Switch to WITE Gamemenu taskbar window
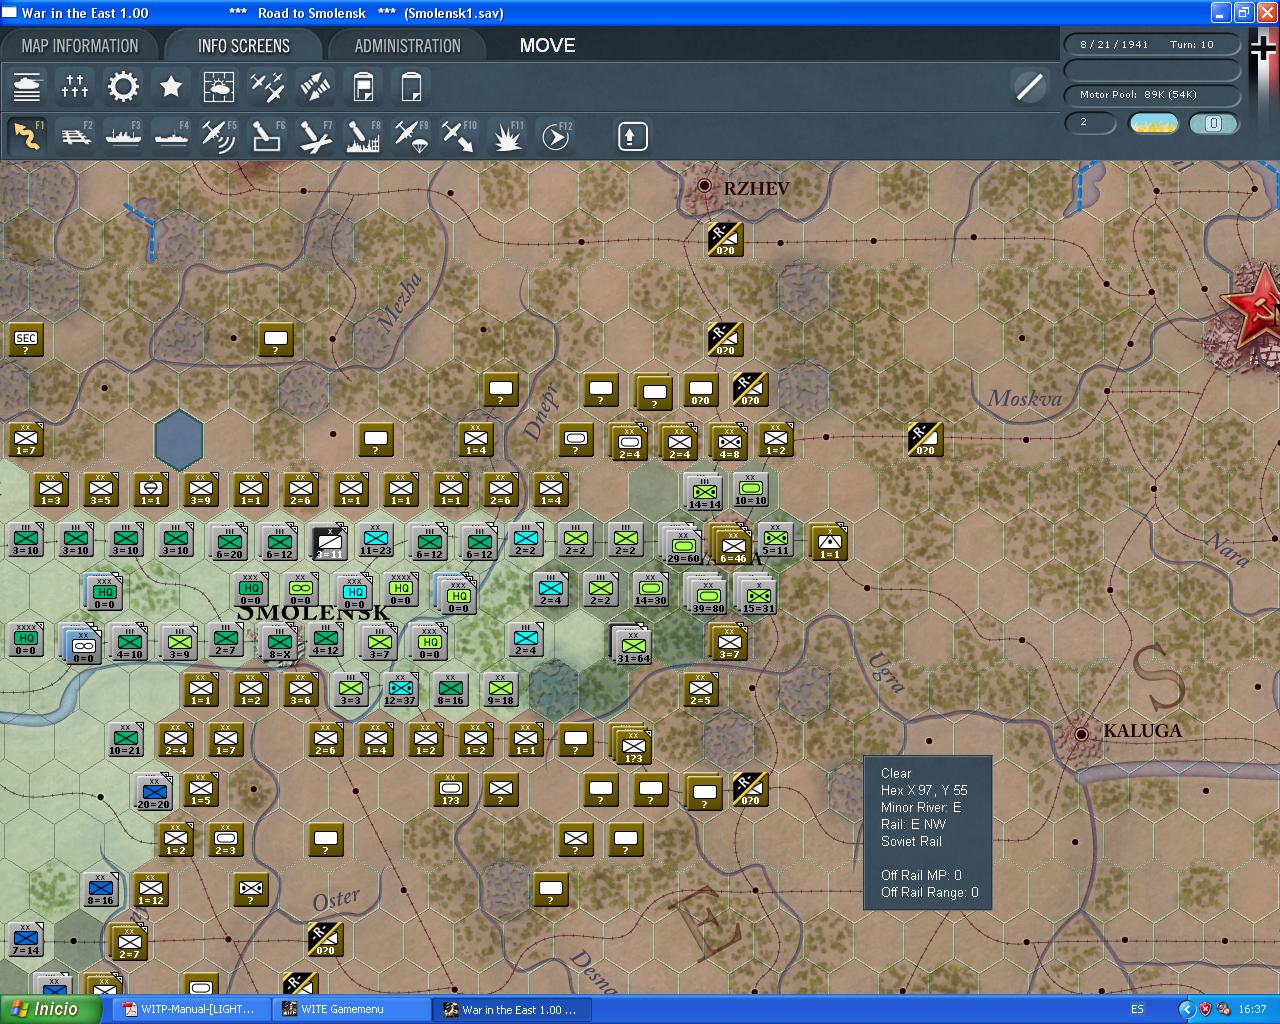 [x=352, y=1009]
